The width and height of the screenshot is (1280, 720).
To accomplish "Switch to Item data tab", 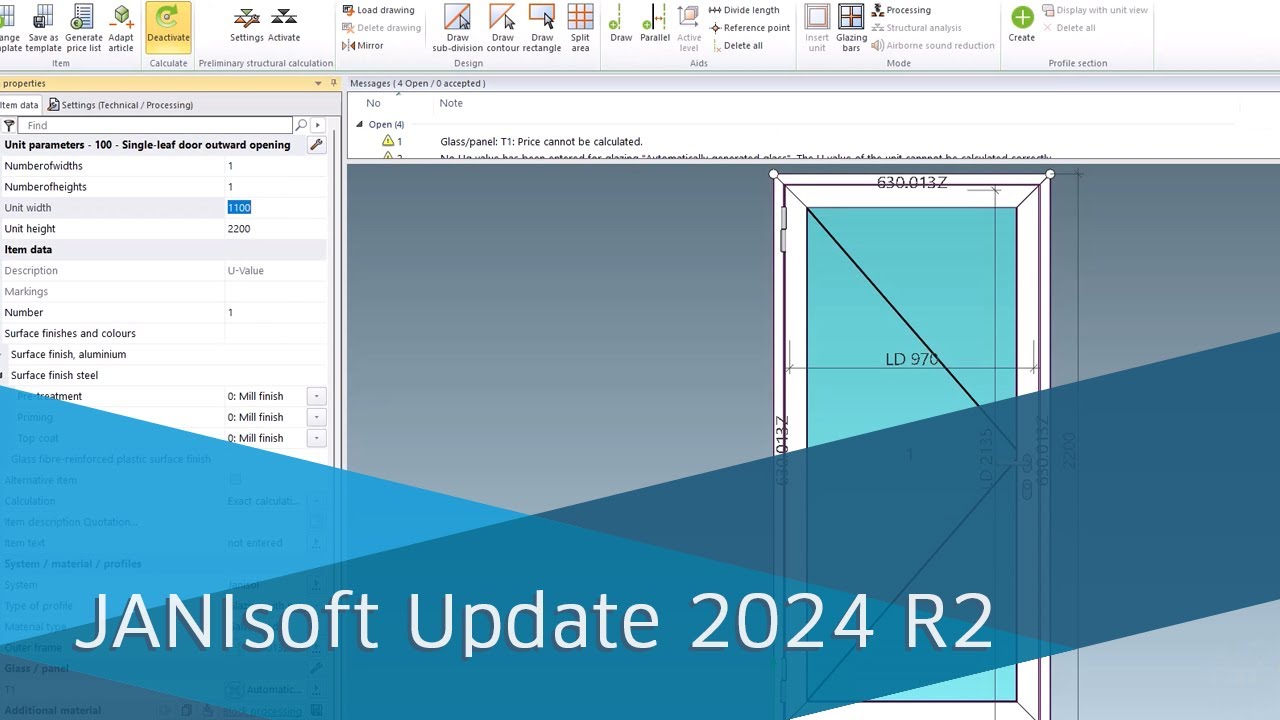I will (x=19, y=105).
